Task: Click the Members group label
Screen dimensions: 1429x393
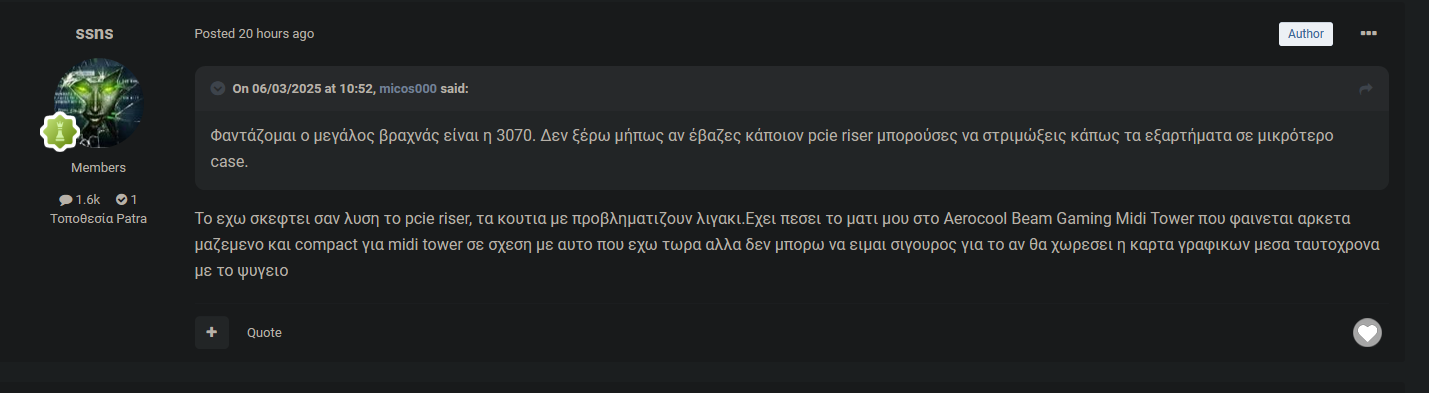Action: 98,168
